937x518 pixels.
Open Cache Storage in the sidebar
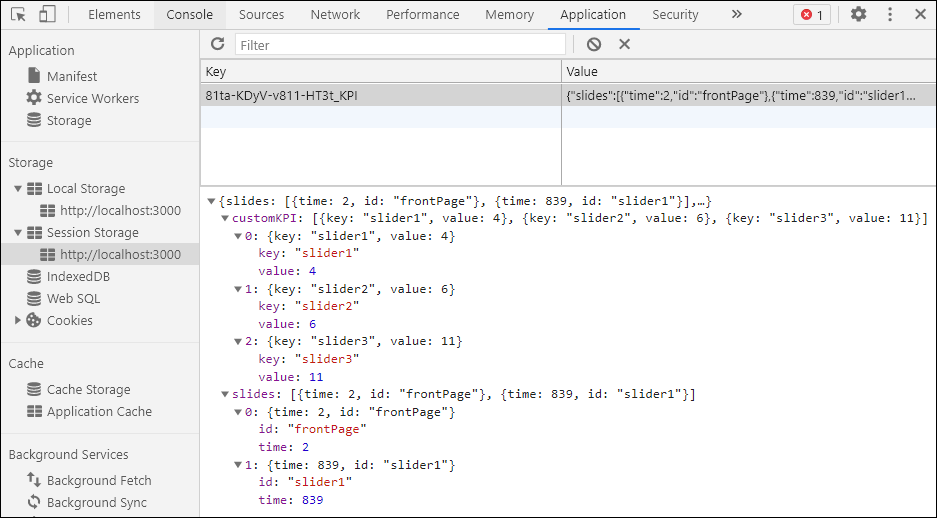88,390
